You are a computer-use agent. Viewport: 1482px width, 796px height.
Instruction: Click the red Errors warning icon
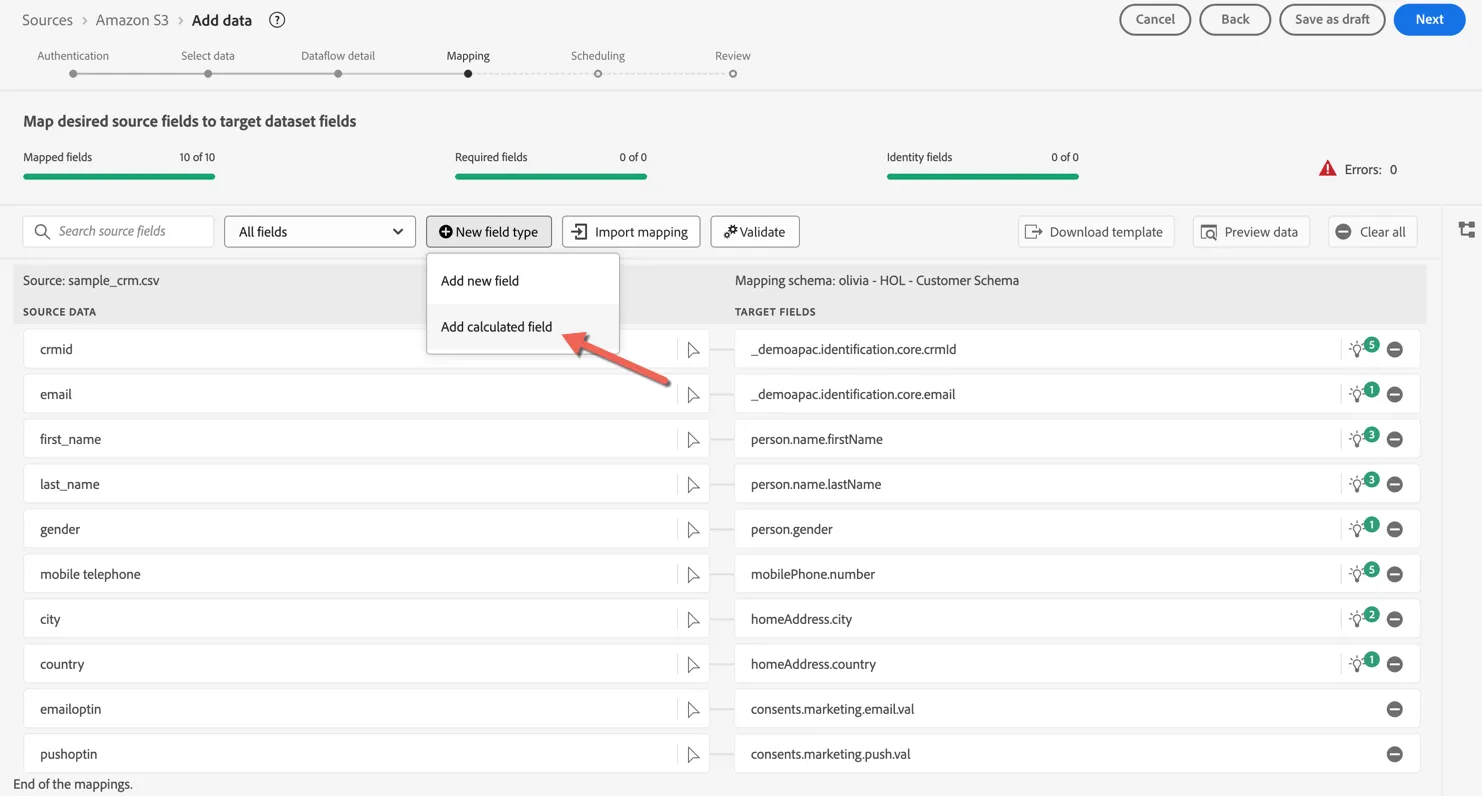click(1327, 169)
